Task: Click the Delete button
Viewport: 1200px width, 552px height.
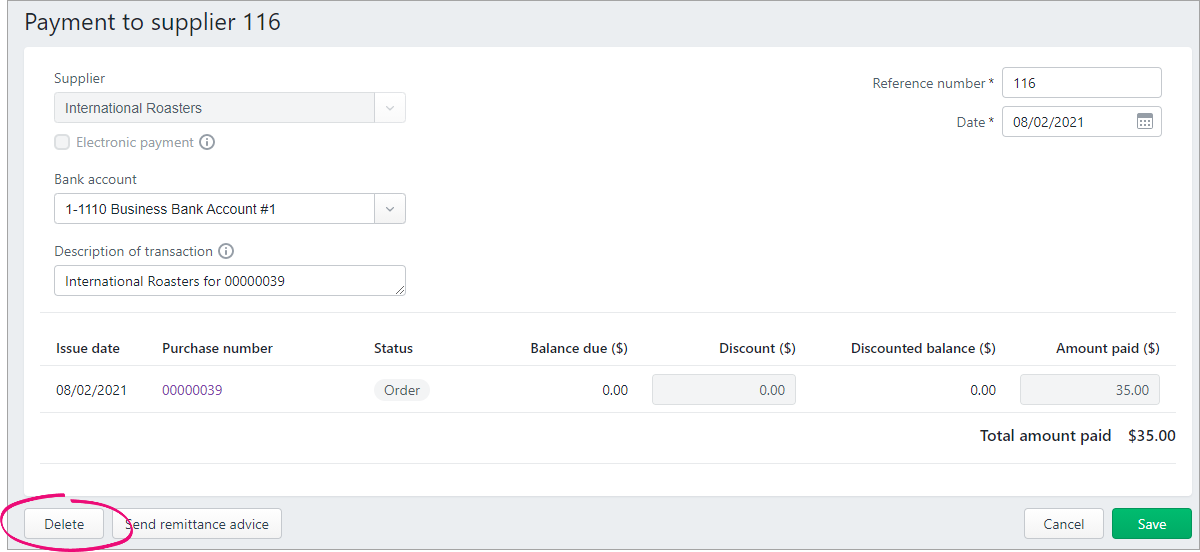Action: 64,524
